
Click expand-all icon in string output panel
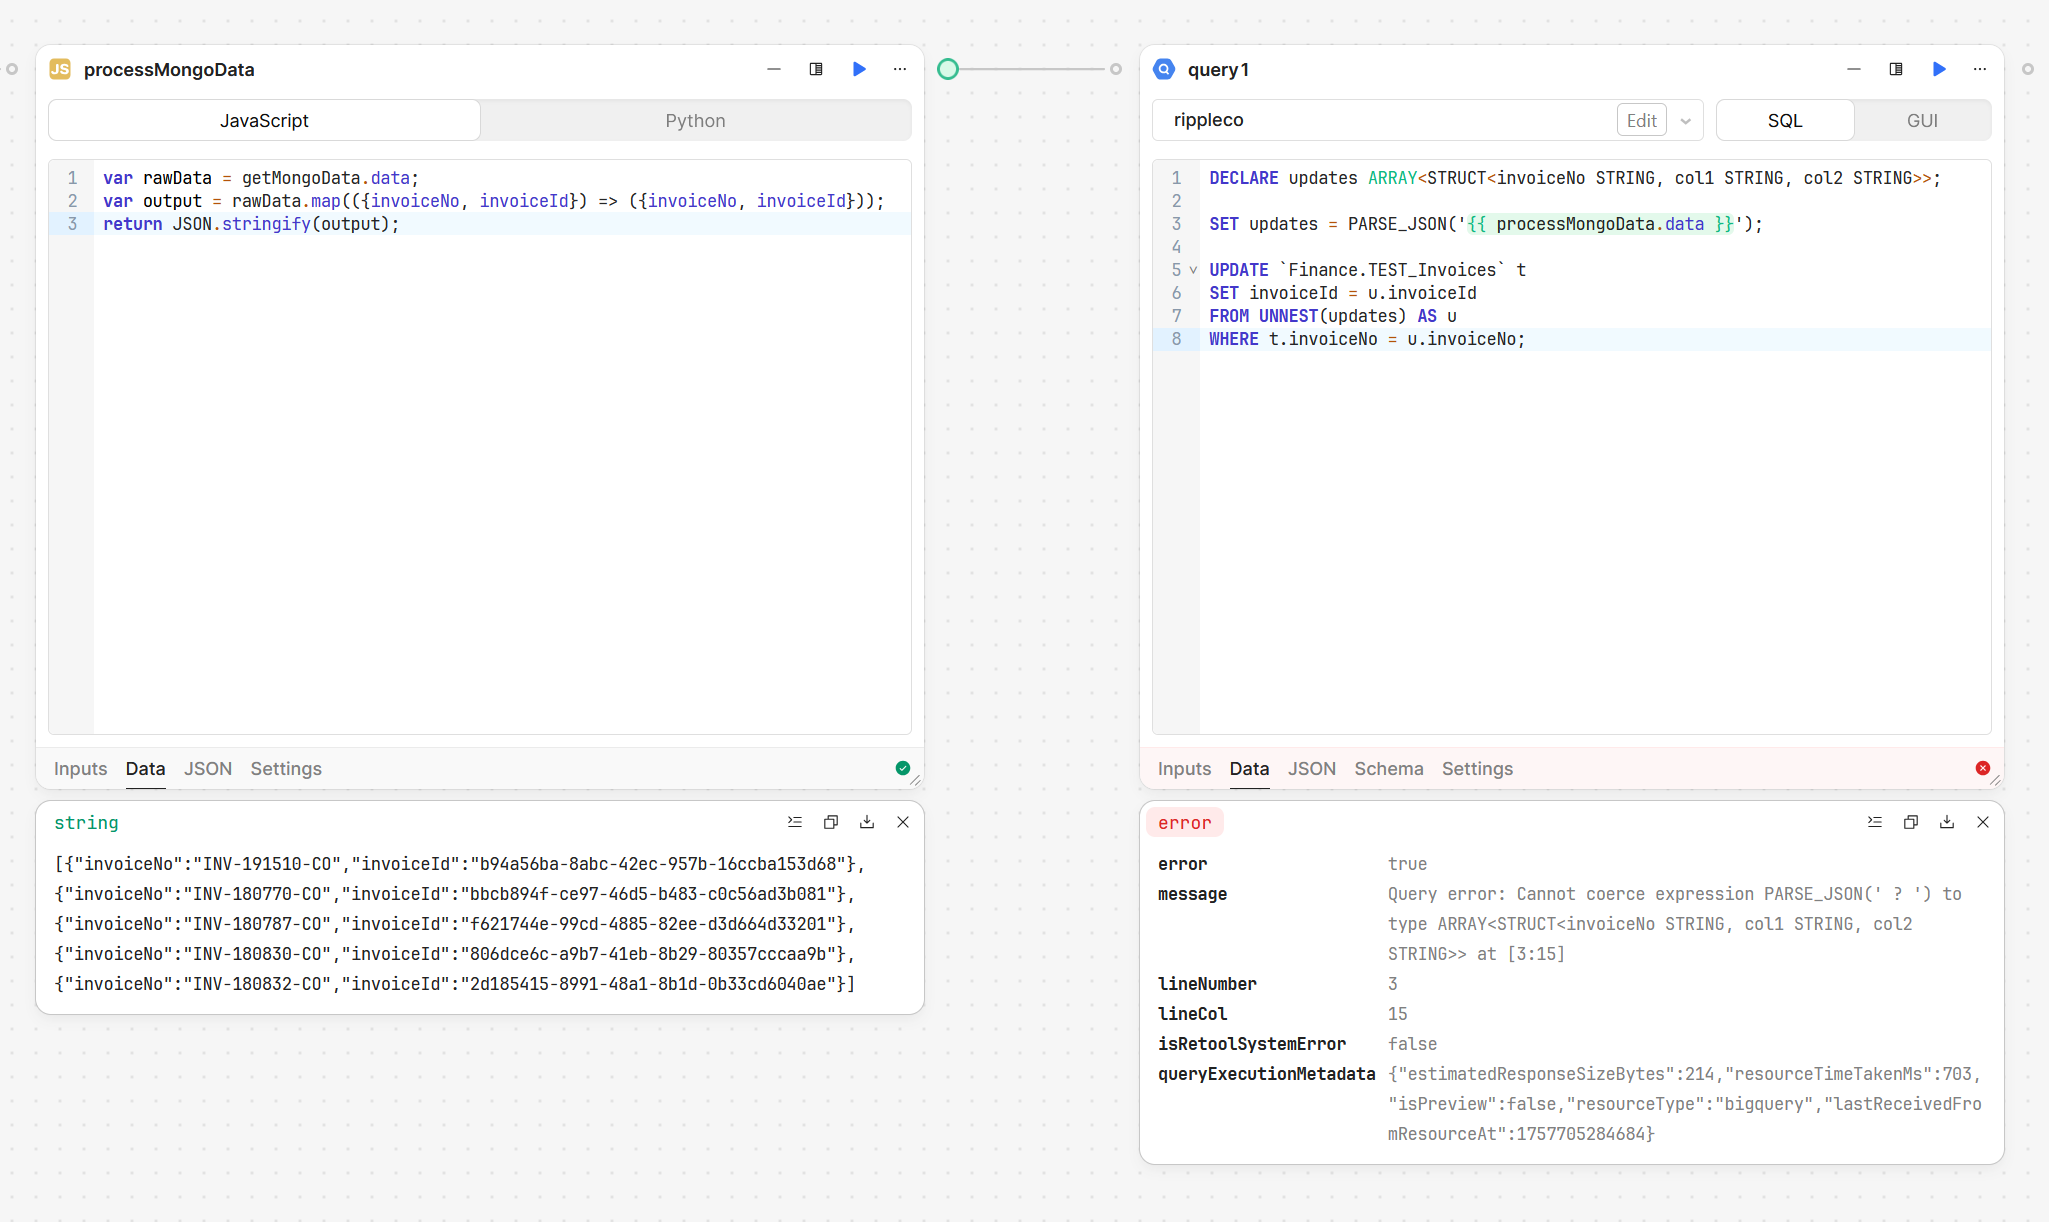point(795,822)
